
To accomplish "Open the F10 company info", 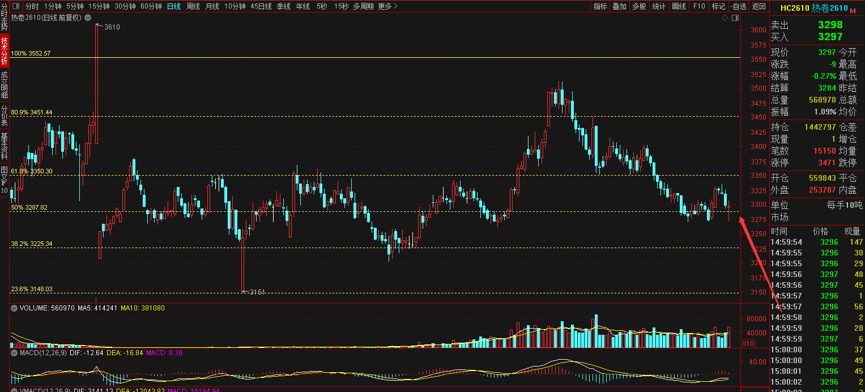I will [x=699, y=7].
